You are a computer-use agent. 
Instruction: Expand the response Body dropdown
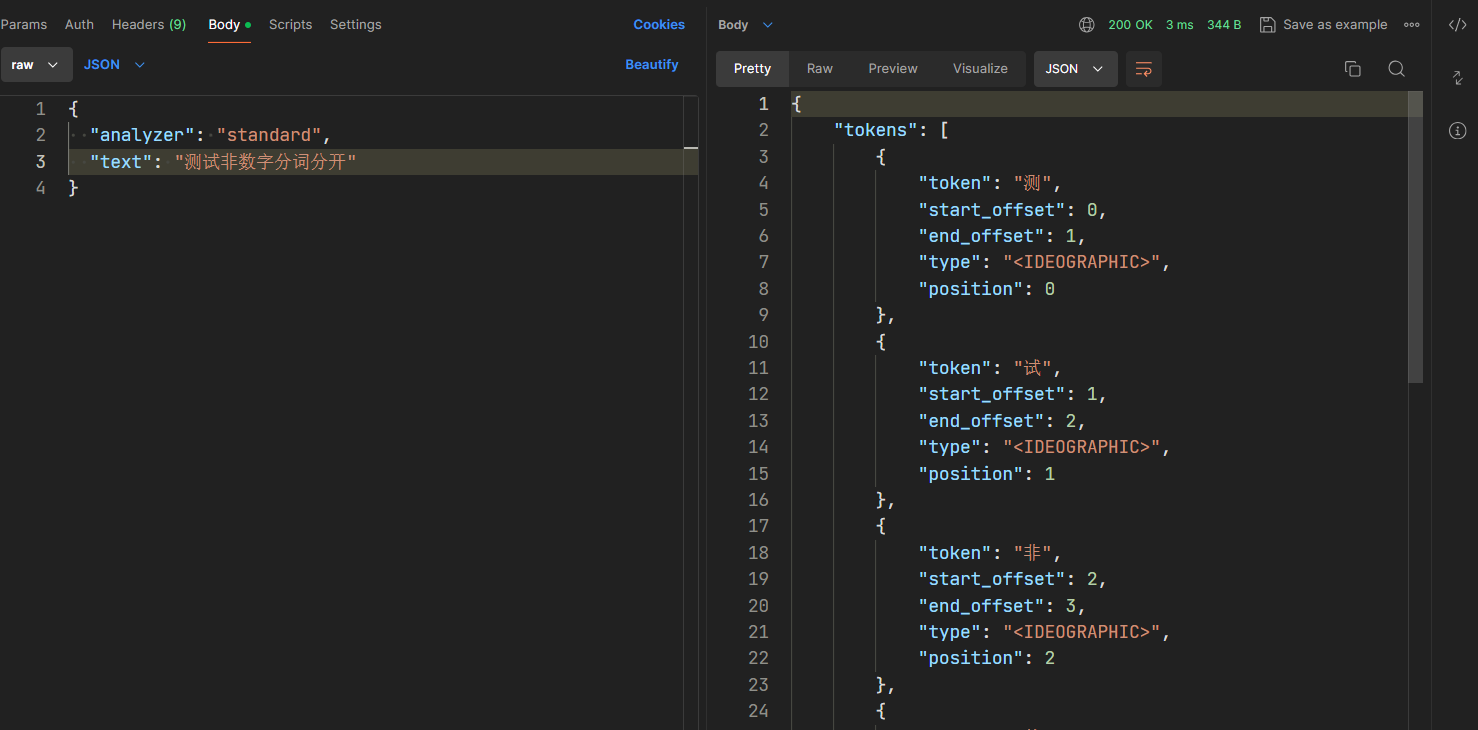coord(746,25)
